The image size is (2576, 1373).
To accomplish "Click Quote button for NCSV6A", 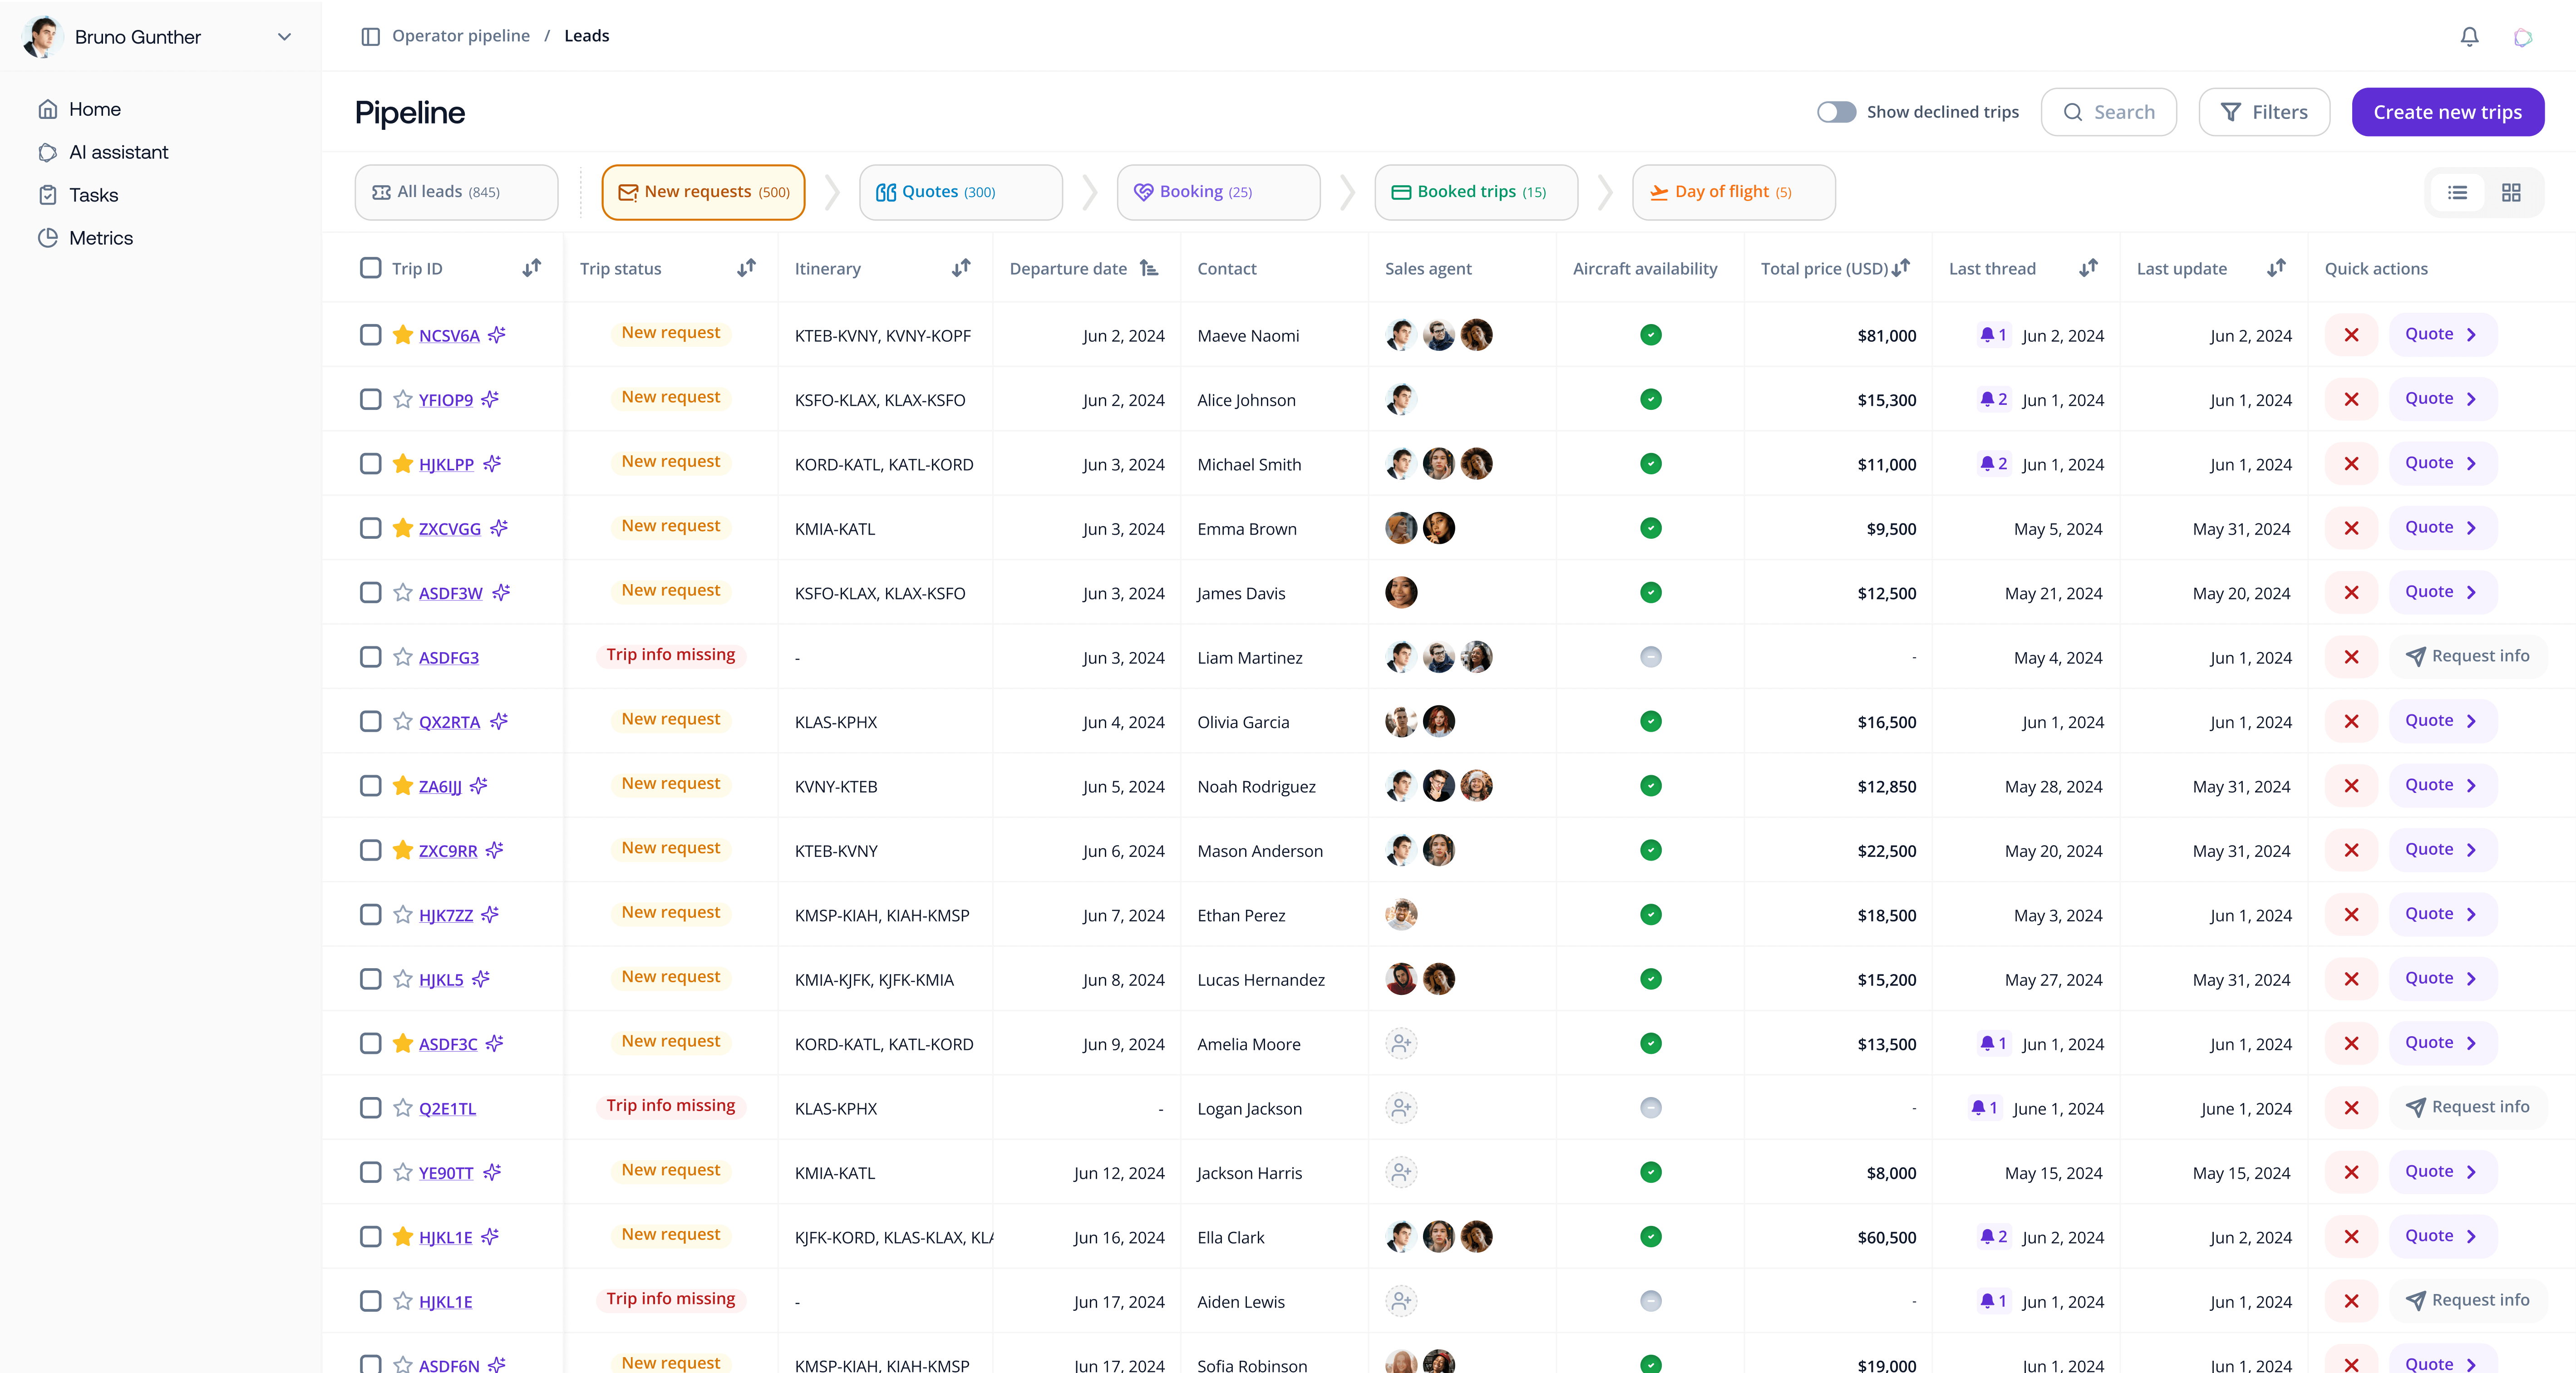I will pos(2442,335).
